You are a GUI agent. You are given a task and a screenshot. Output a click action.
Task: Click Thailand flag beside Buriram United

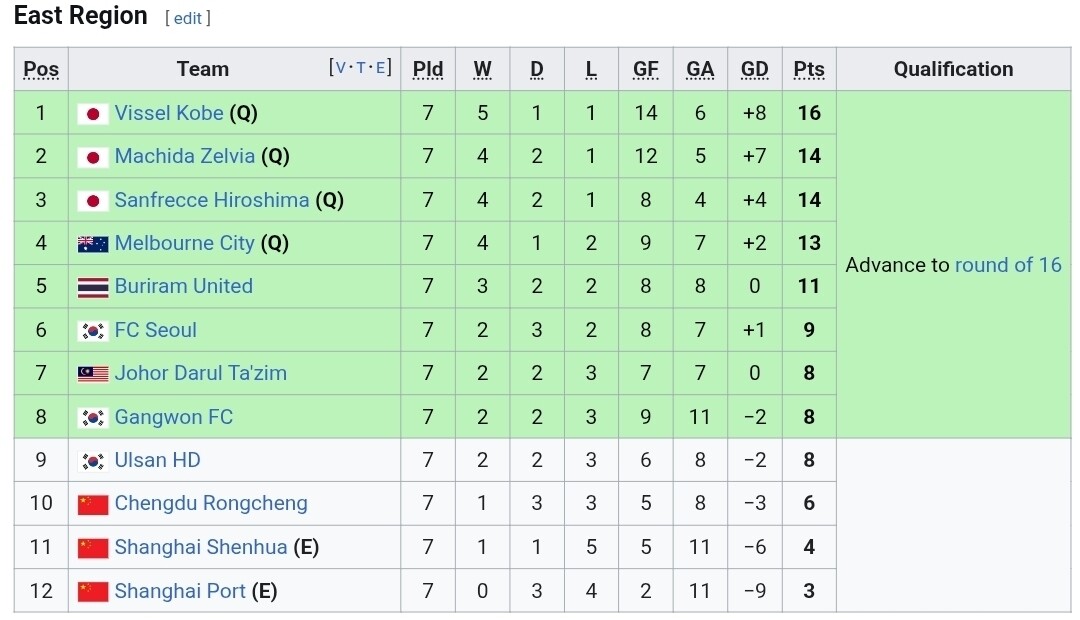[93, 287]
